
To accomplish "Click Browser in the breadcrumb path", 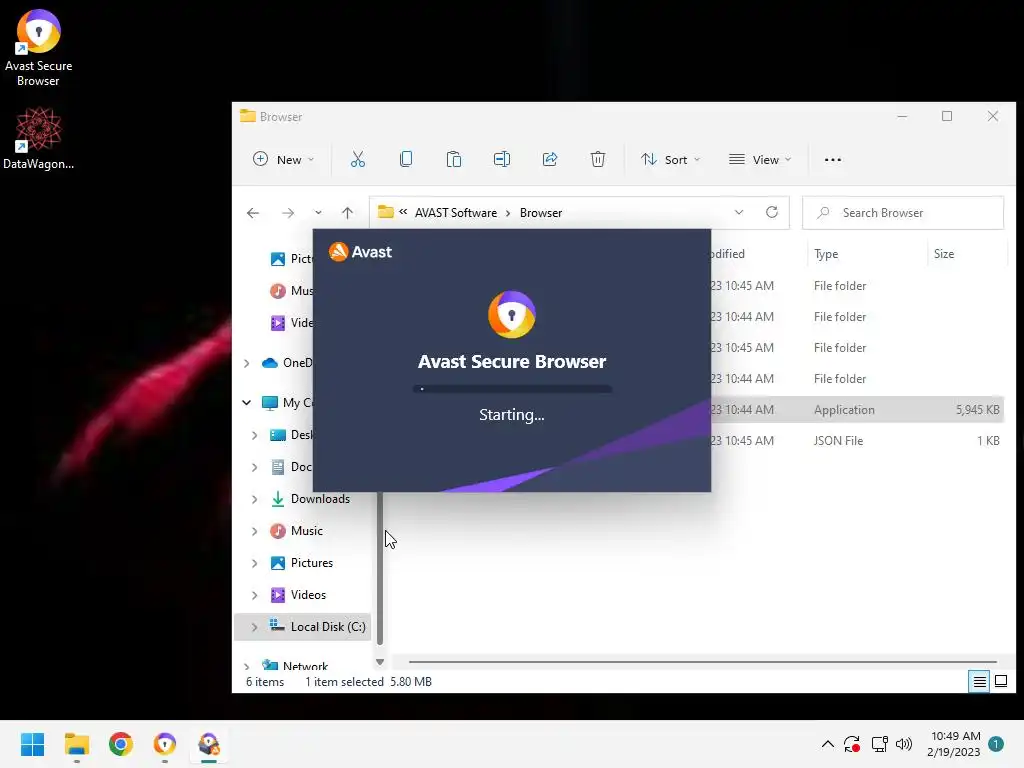I will point(541,213).
